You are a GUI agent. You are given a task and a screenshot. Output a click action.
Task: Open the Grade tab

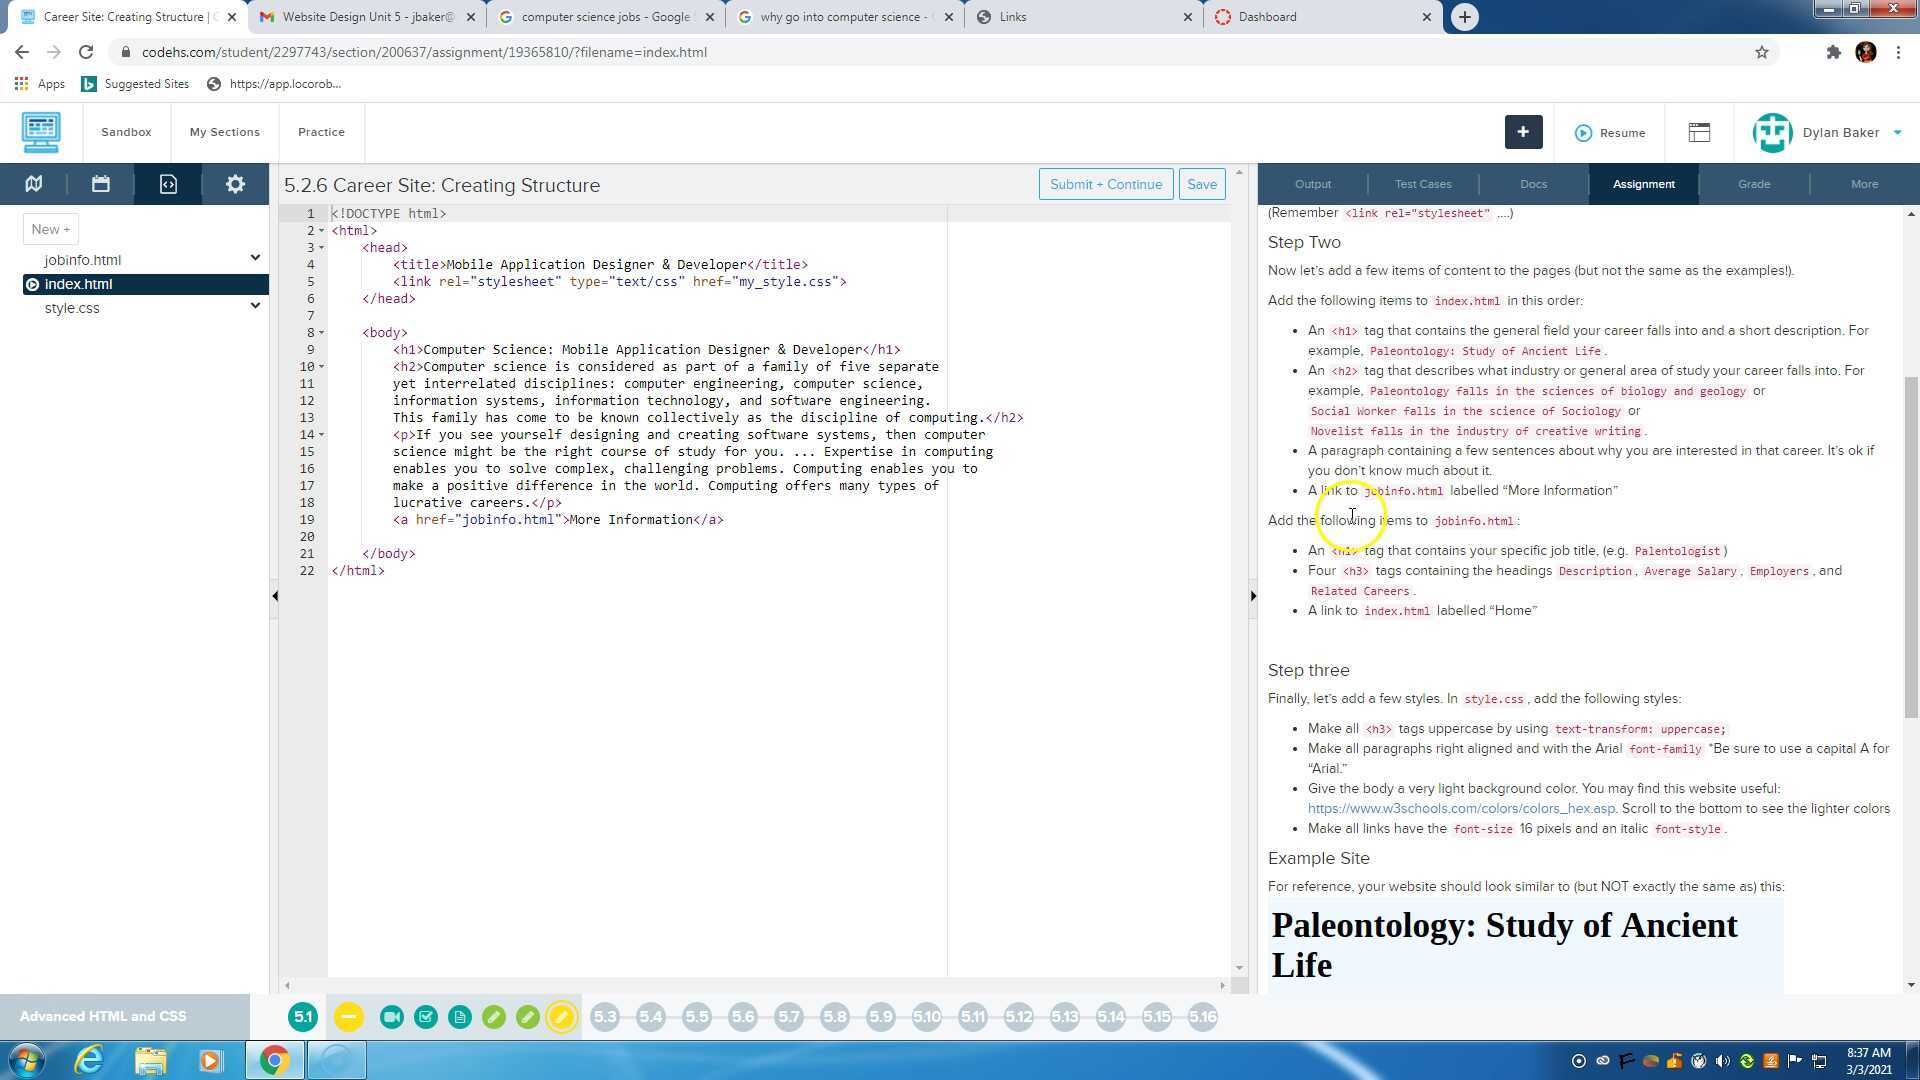coord(1753,184)
